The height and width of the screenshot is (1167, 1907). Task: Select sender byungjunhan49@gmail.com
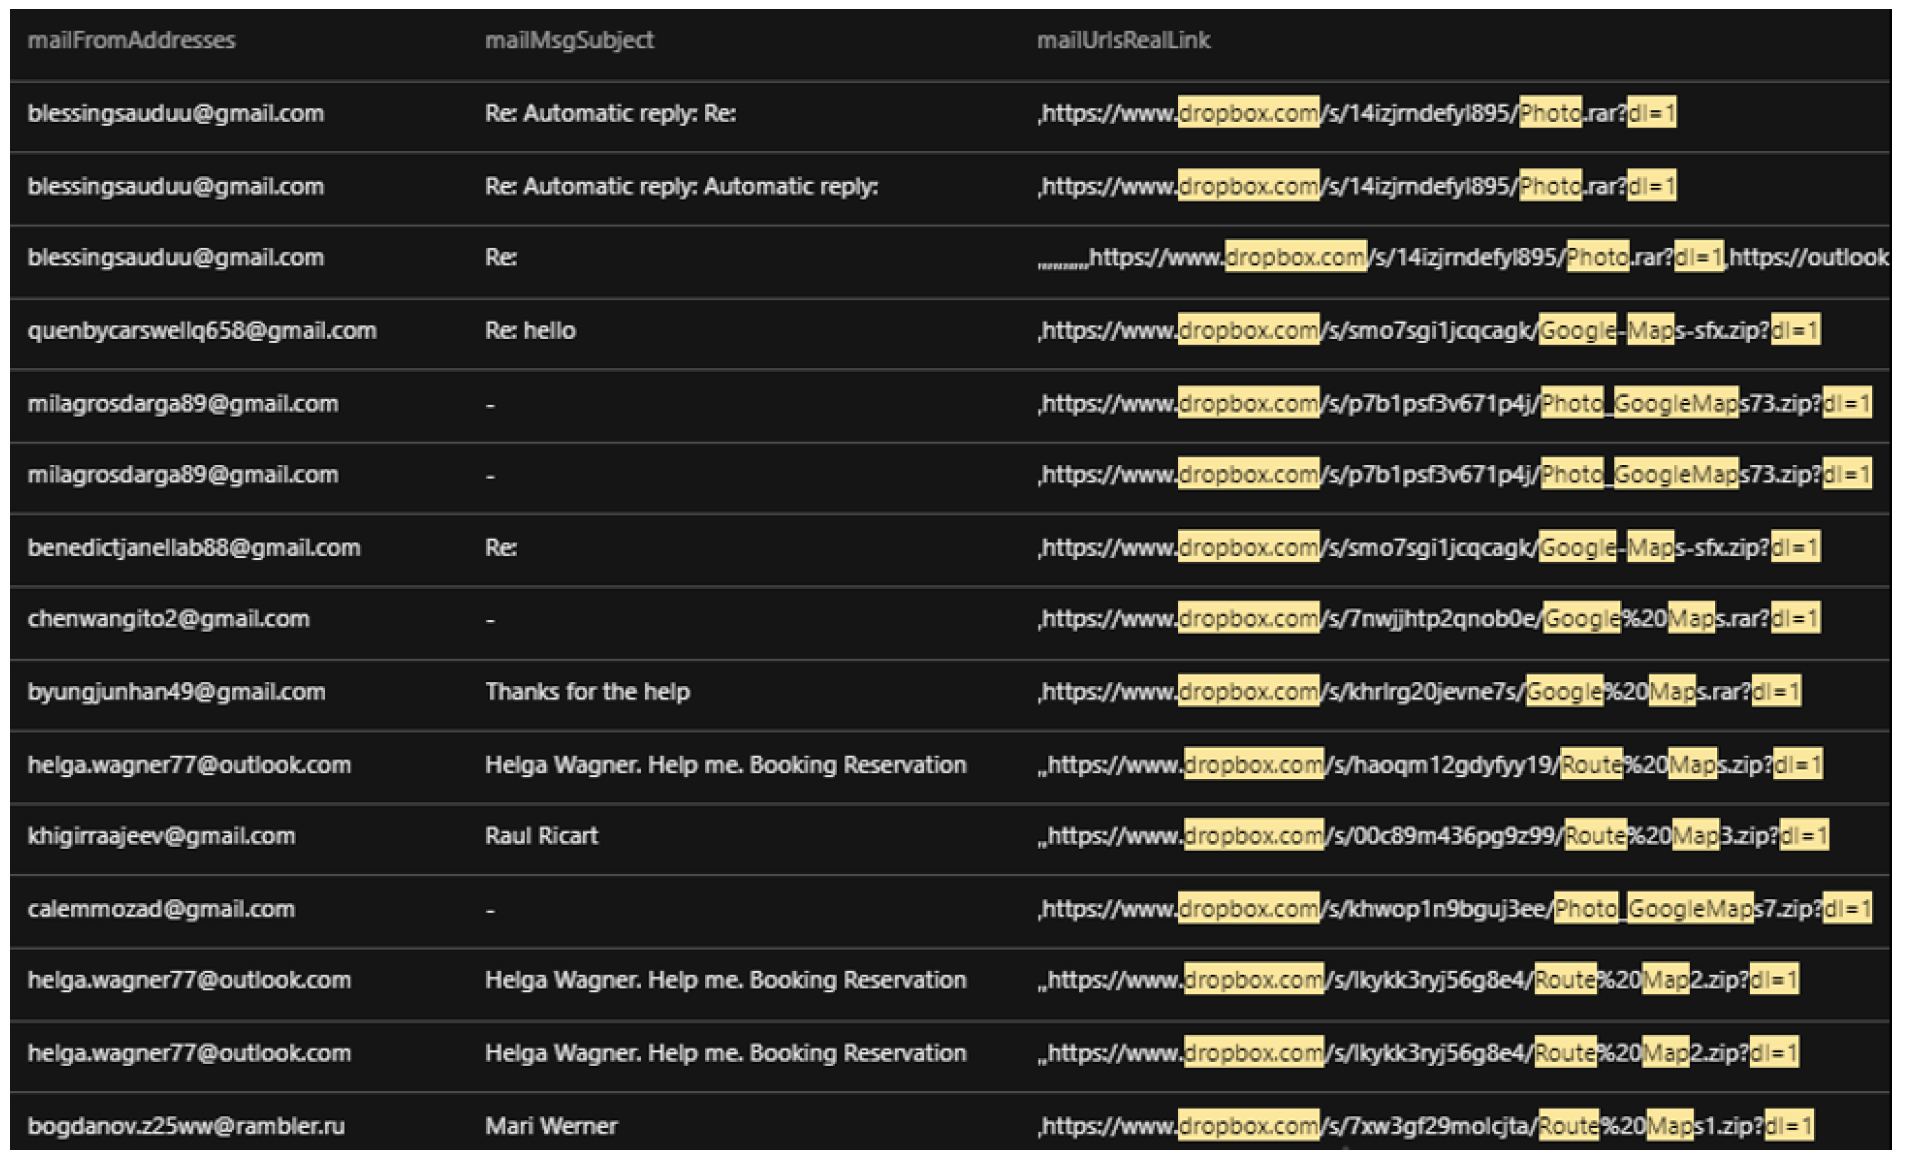click(176, 692)
